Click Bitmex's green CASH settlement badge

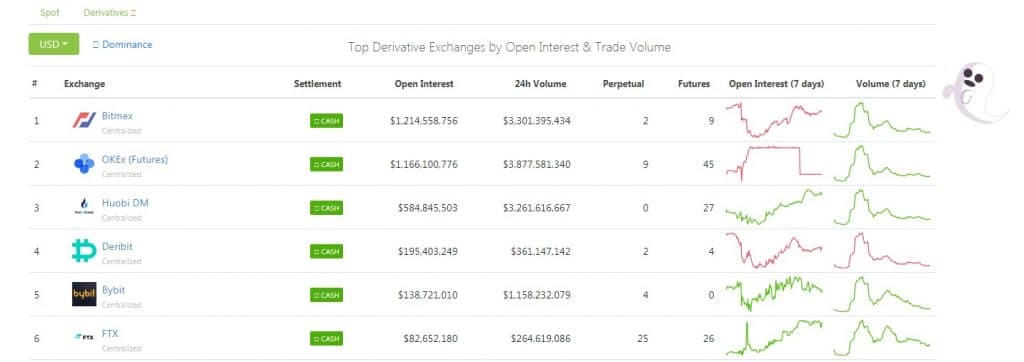(326, 121)
